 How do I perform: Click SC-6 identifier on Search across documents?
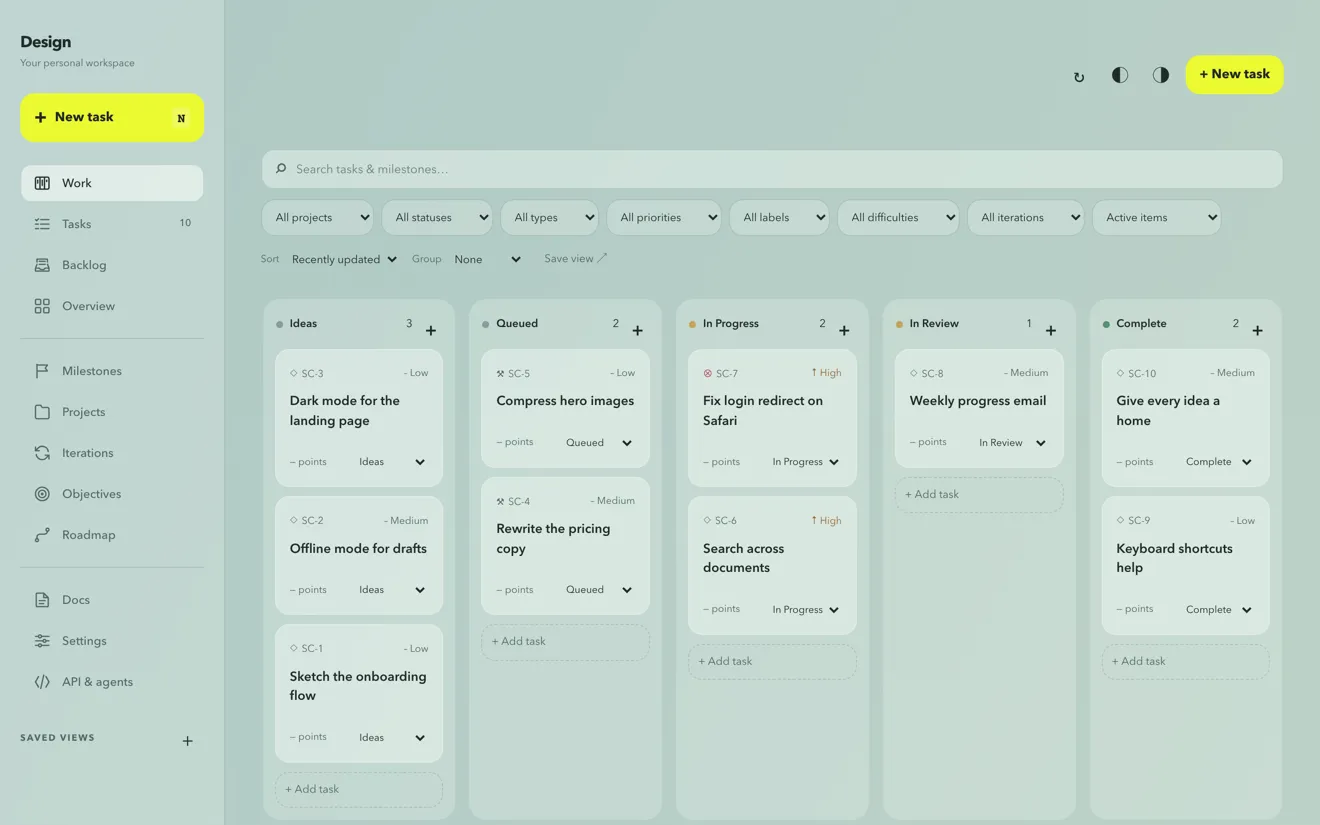tap(726, 521)
